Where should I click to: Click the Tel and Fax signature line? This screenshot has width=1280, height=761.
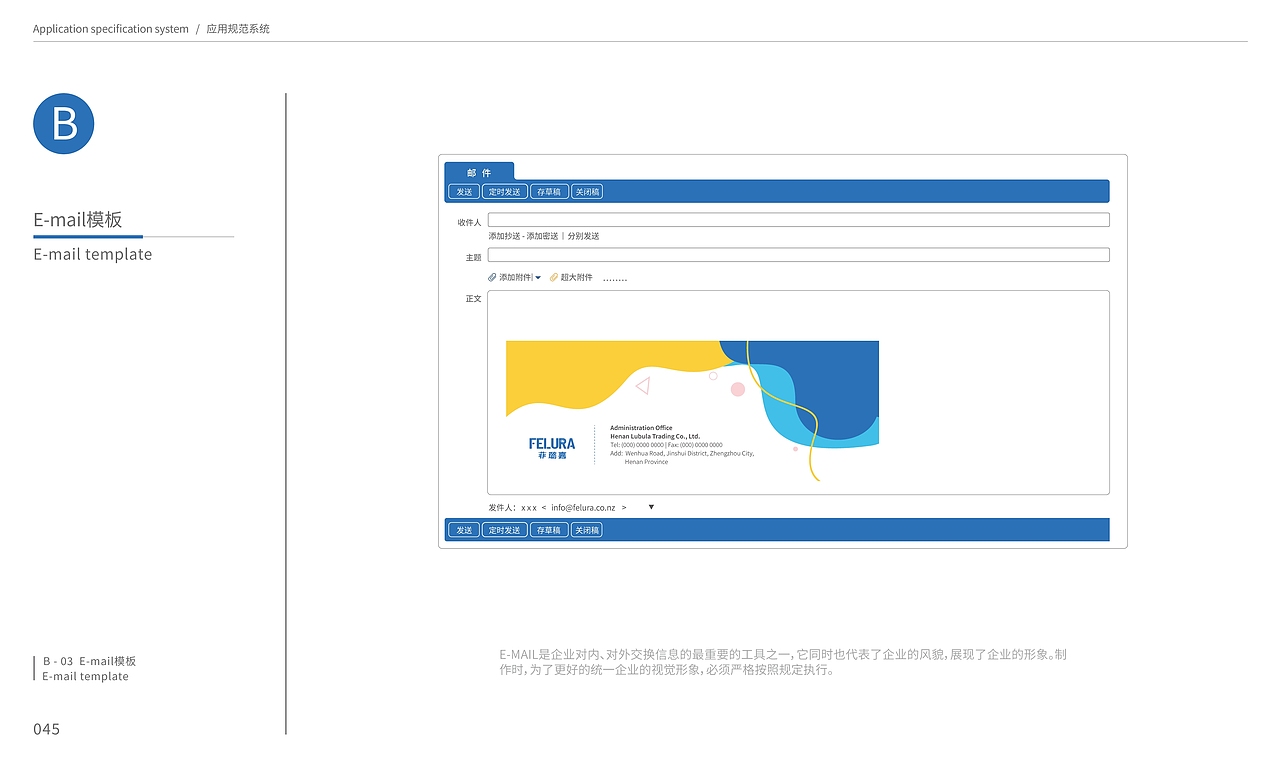tap(666, 445)
